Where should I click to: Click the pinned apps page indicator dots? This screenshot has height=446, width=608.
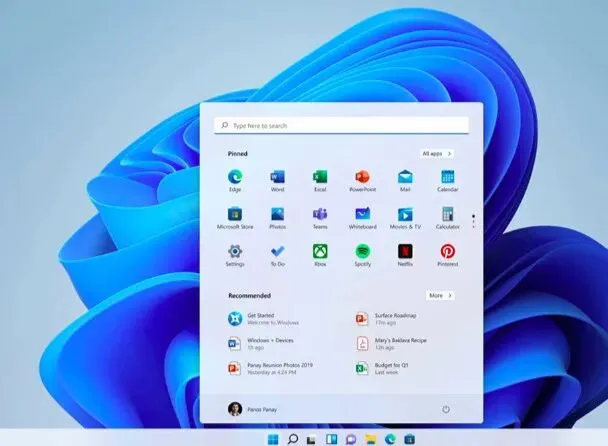473,221
